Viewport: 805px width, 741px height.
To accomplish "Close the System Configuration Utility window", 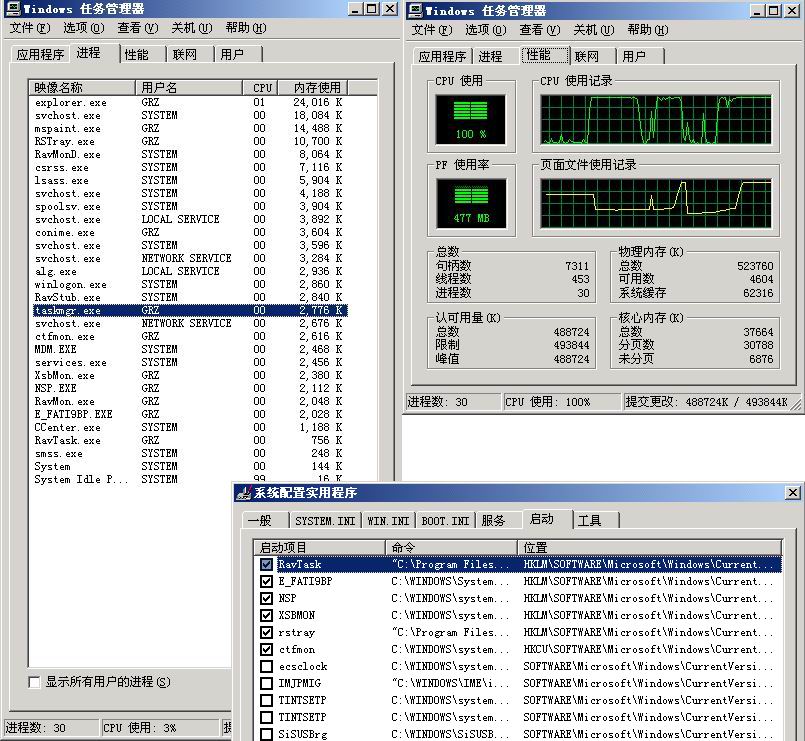I will coord(793,493).
